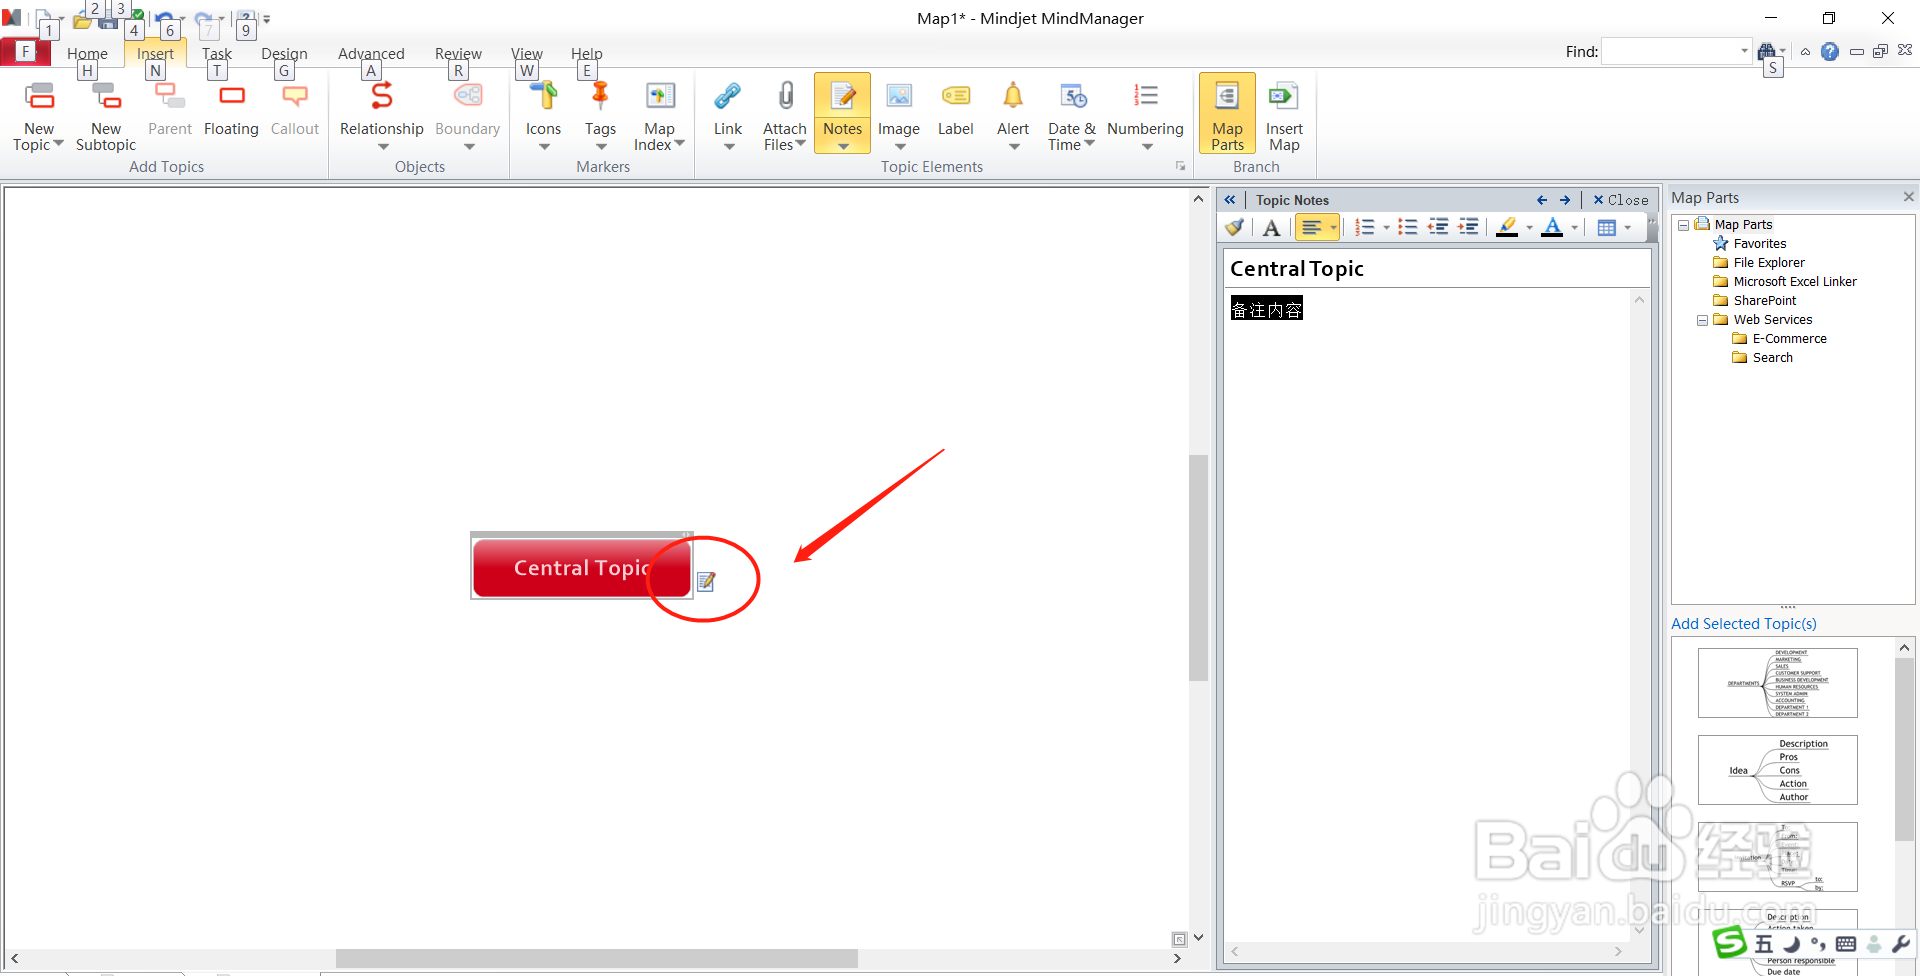Apply highlight color in Topic Notes

click(x=1508, y=228)
